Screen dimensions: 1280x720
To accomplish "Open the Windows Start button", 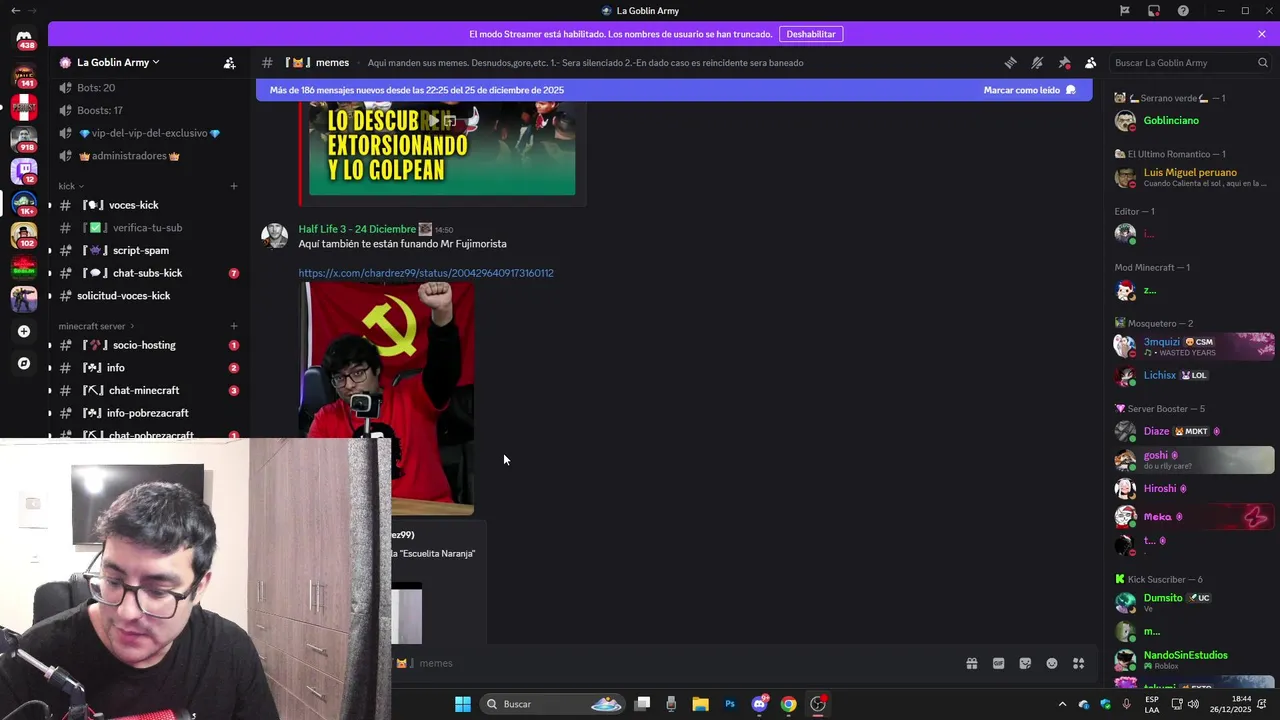I will (x=462, y=704).
